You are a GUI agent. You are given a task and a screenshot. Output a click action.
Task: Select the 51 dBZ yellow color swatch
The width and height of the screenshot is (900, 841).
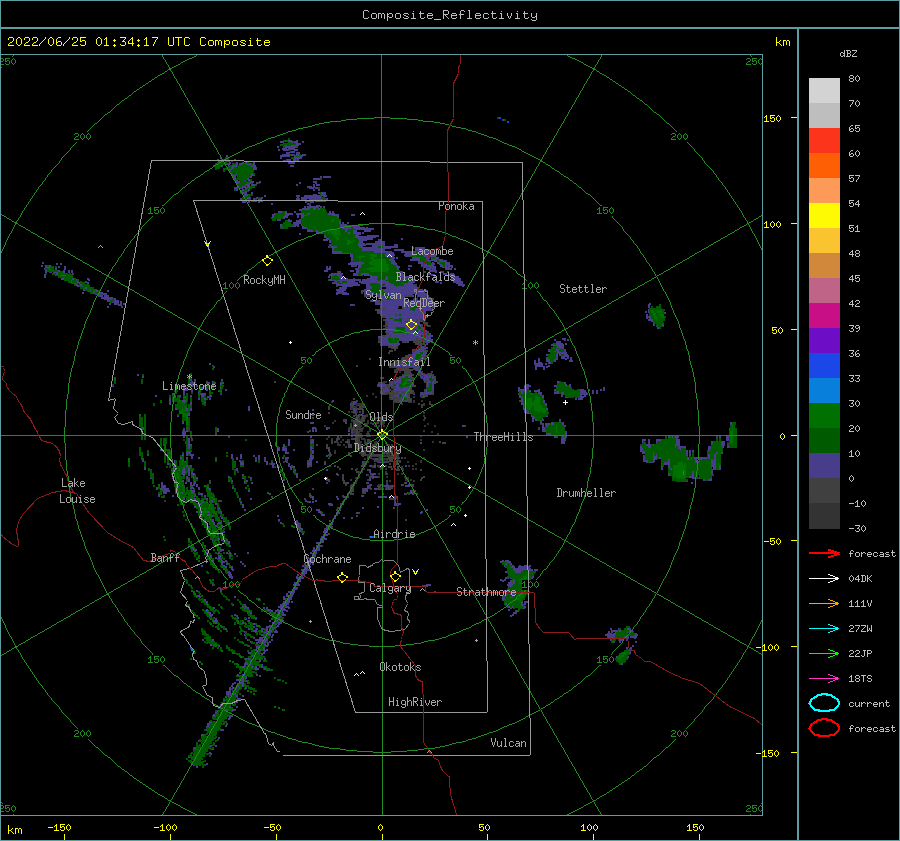tap(824, 215)
